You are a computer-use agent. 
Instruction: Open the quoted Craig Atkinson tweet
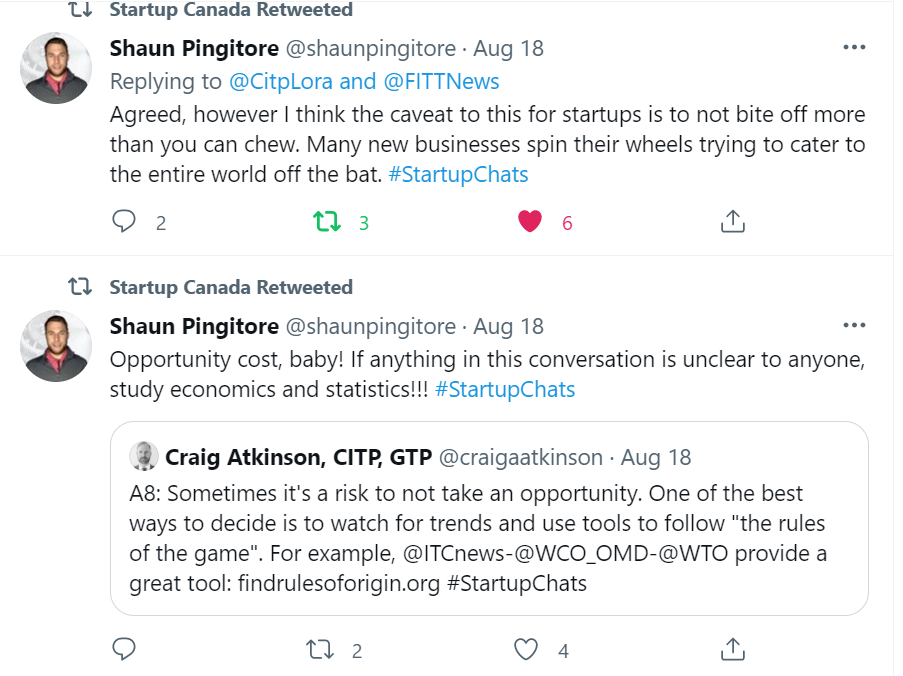click(489, 518)
